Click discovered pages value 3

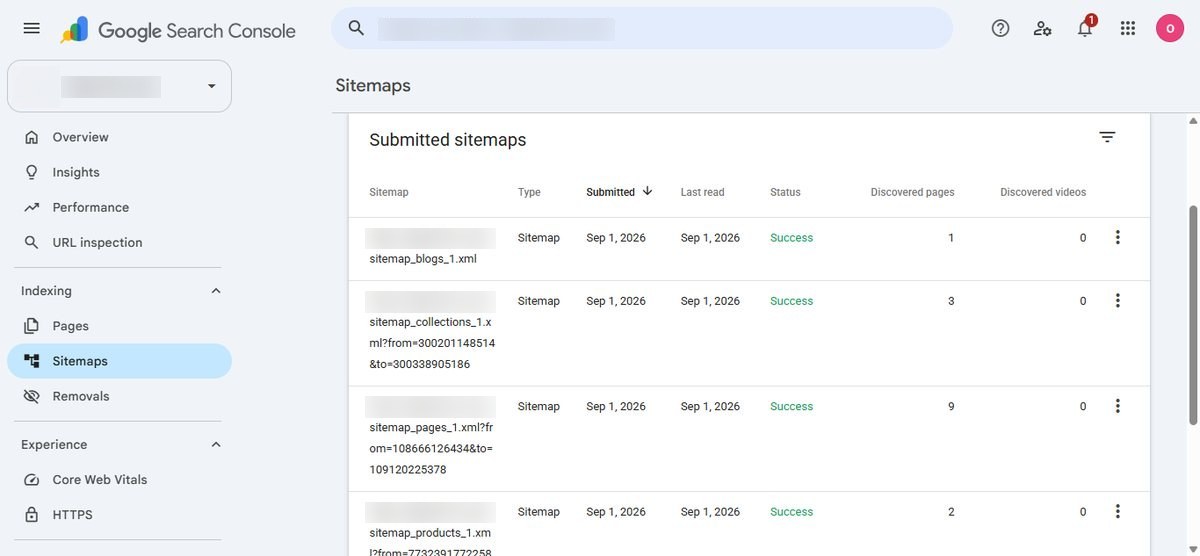click(x=951, y=301)
